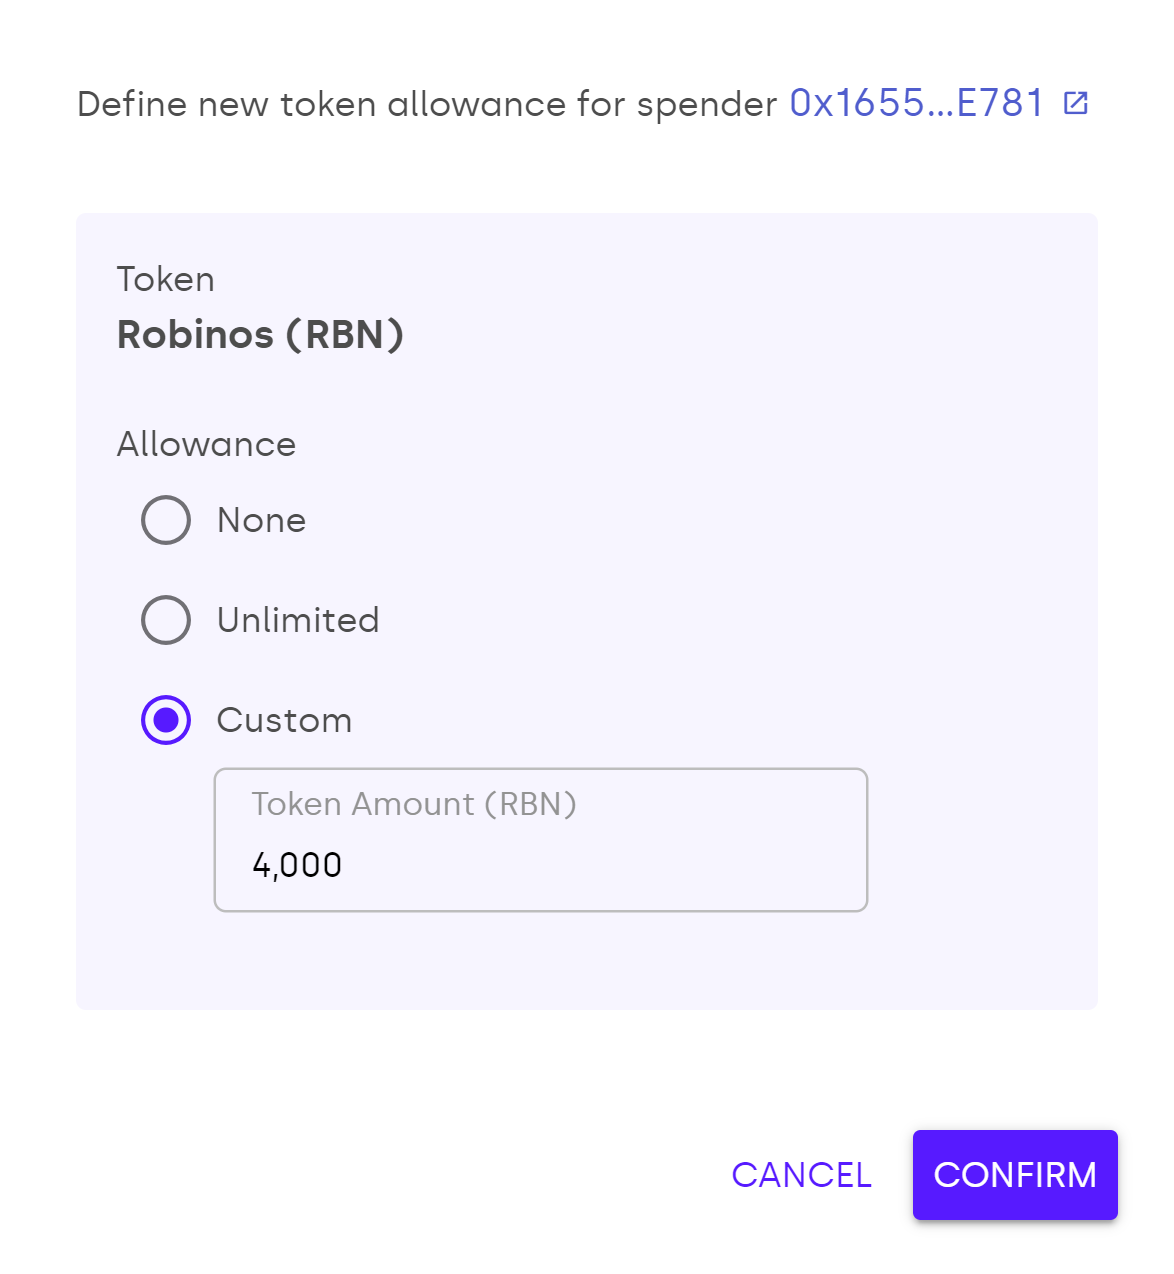This screenshot has width=1174, height=1274.
Task: Click the word "spender" in the heading
Action: 706,104
